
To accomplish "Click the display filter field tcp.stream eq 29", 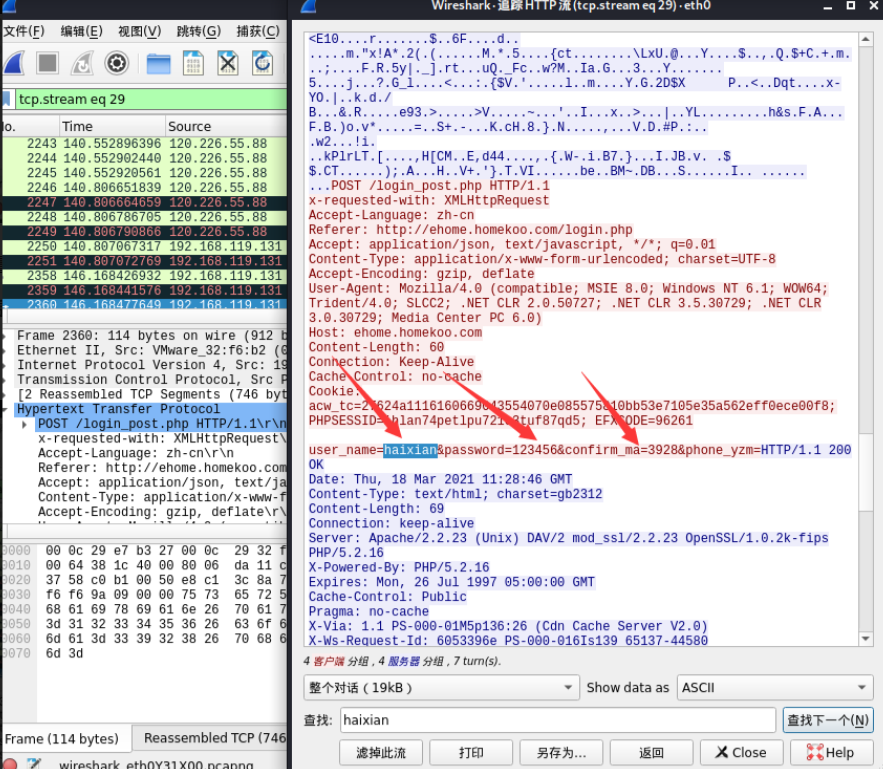I will click(150, 99).
